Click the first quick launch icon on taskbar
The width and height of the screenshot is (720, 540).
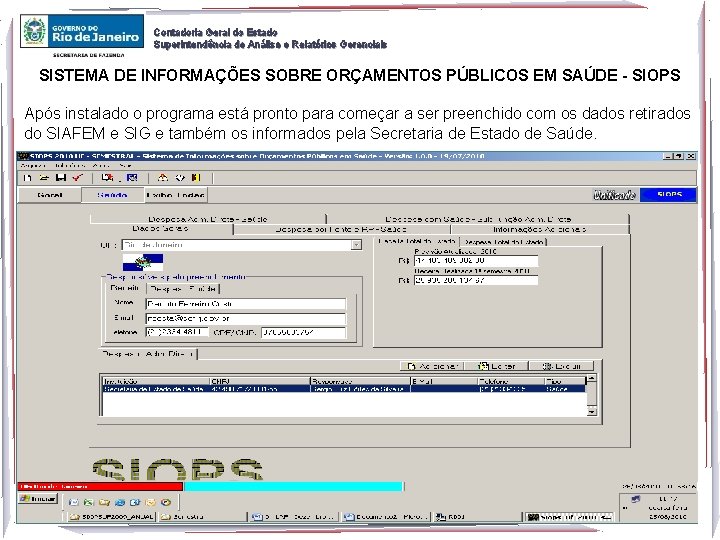tap(73, 502)
